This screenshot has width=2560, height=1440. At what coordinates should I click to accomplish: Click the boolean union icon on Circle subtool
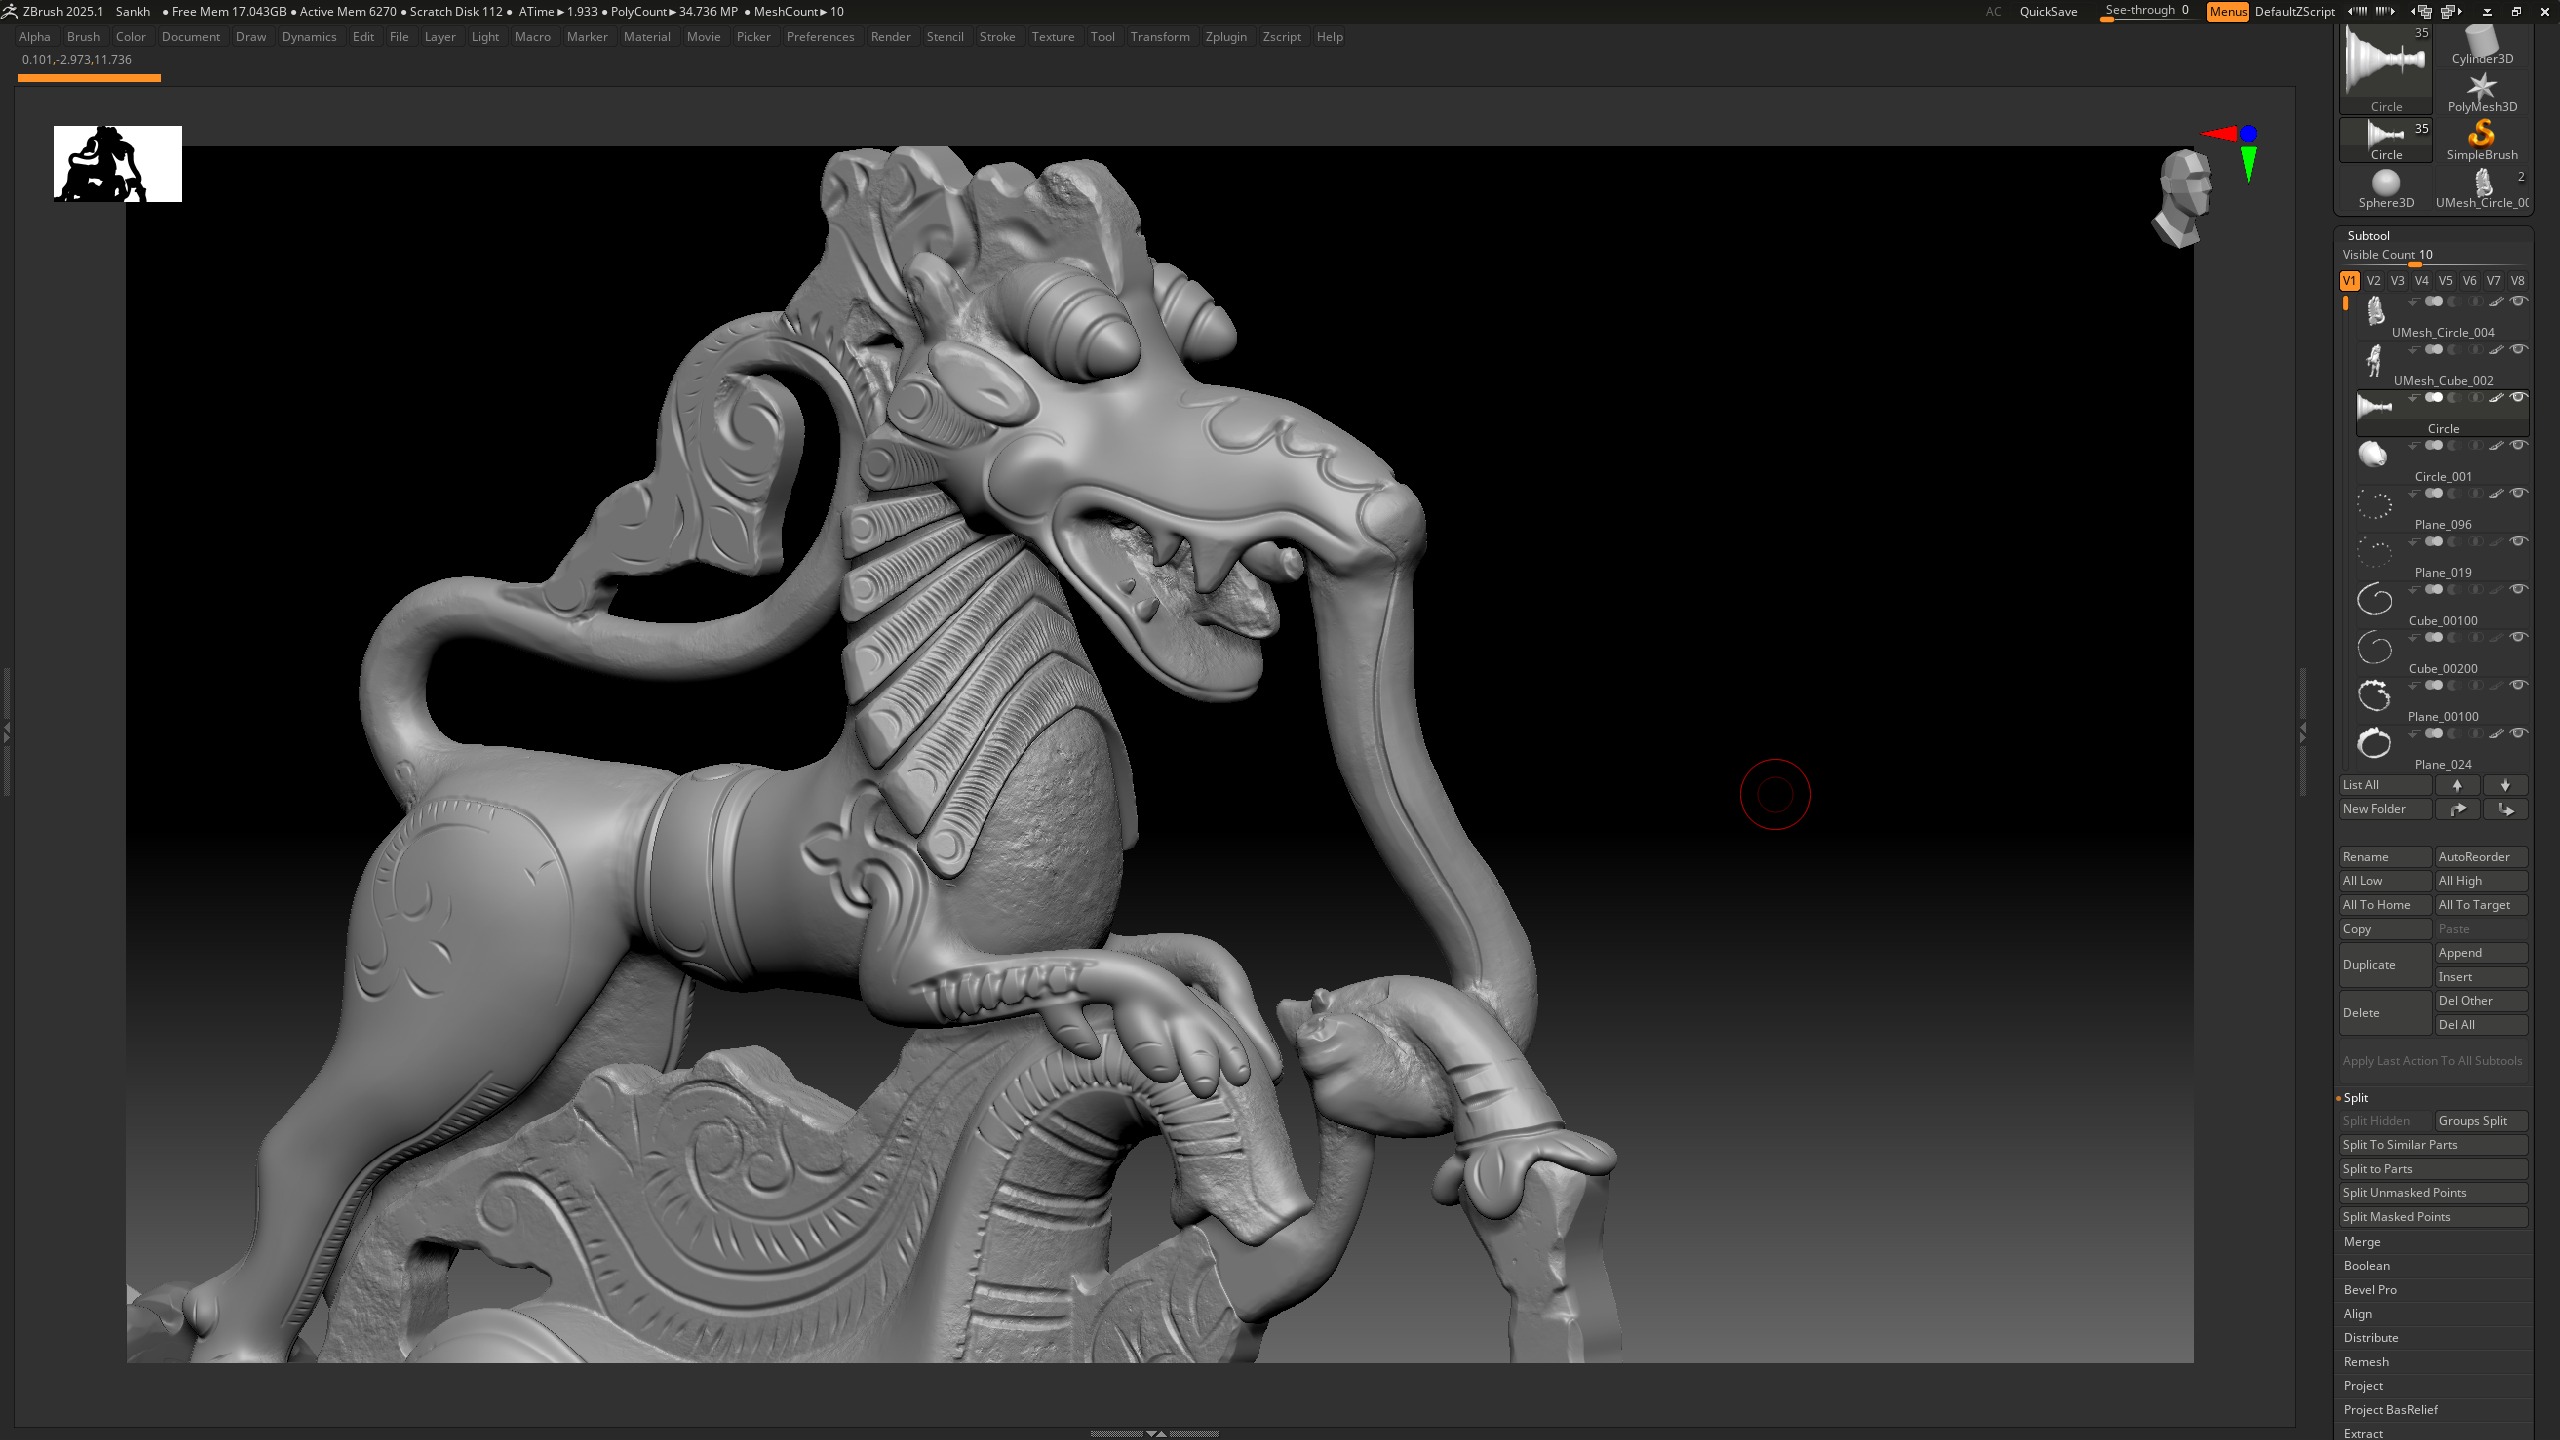coord(2434,398)
